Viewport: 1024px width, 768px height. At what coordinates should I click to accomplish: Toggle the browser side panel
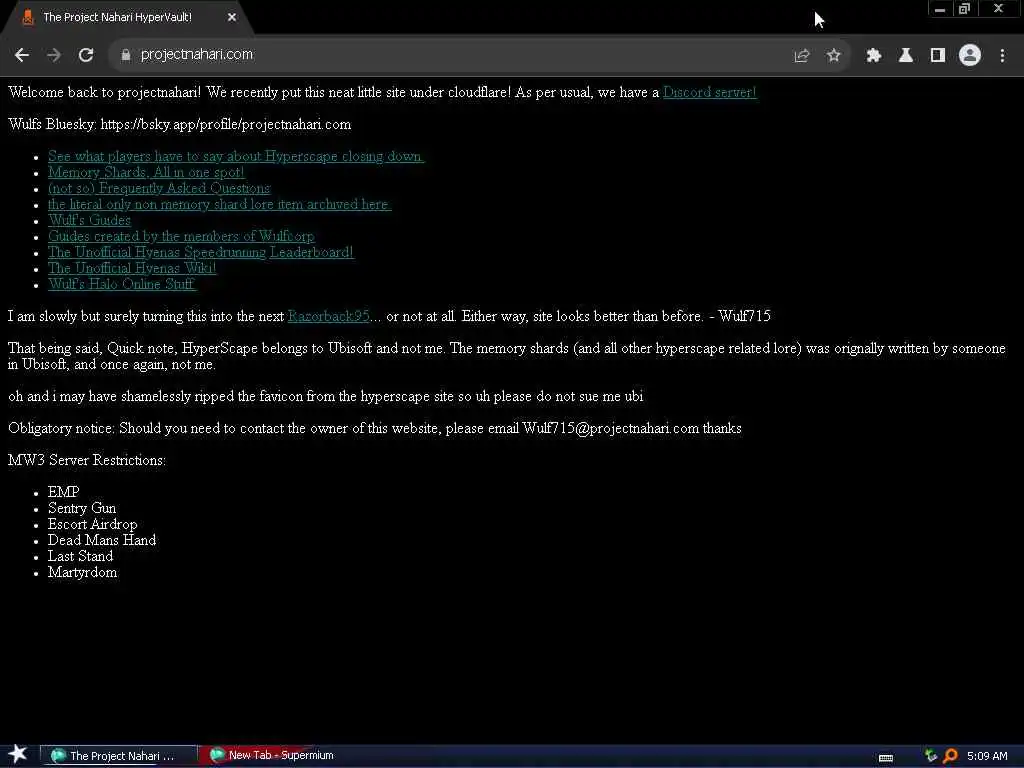(x=938, y=56)
